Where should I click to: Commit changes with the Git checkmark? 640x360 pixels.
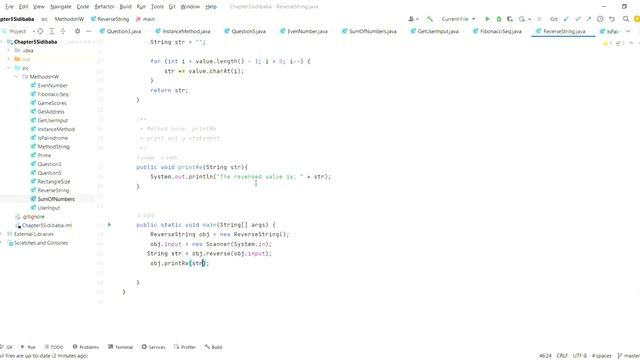tap(578, 19)
